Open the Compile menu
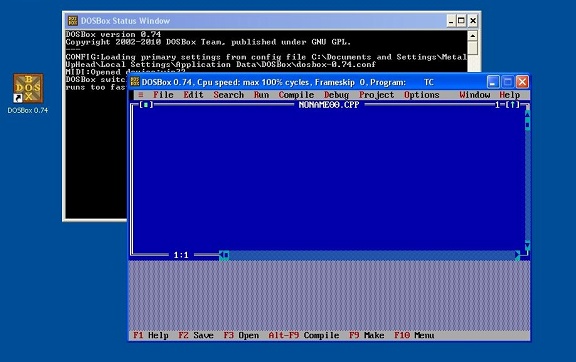This screenshot has height=362, width=576. coord(296,95)
